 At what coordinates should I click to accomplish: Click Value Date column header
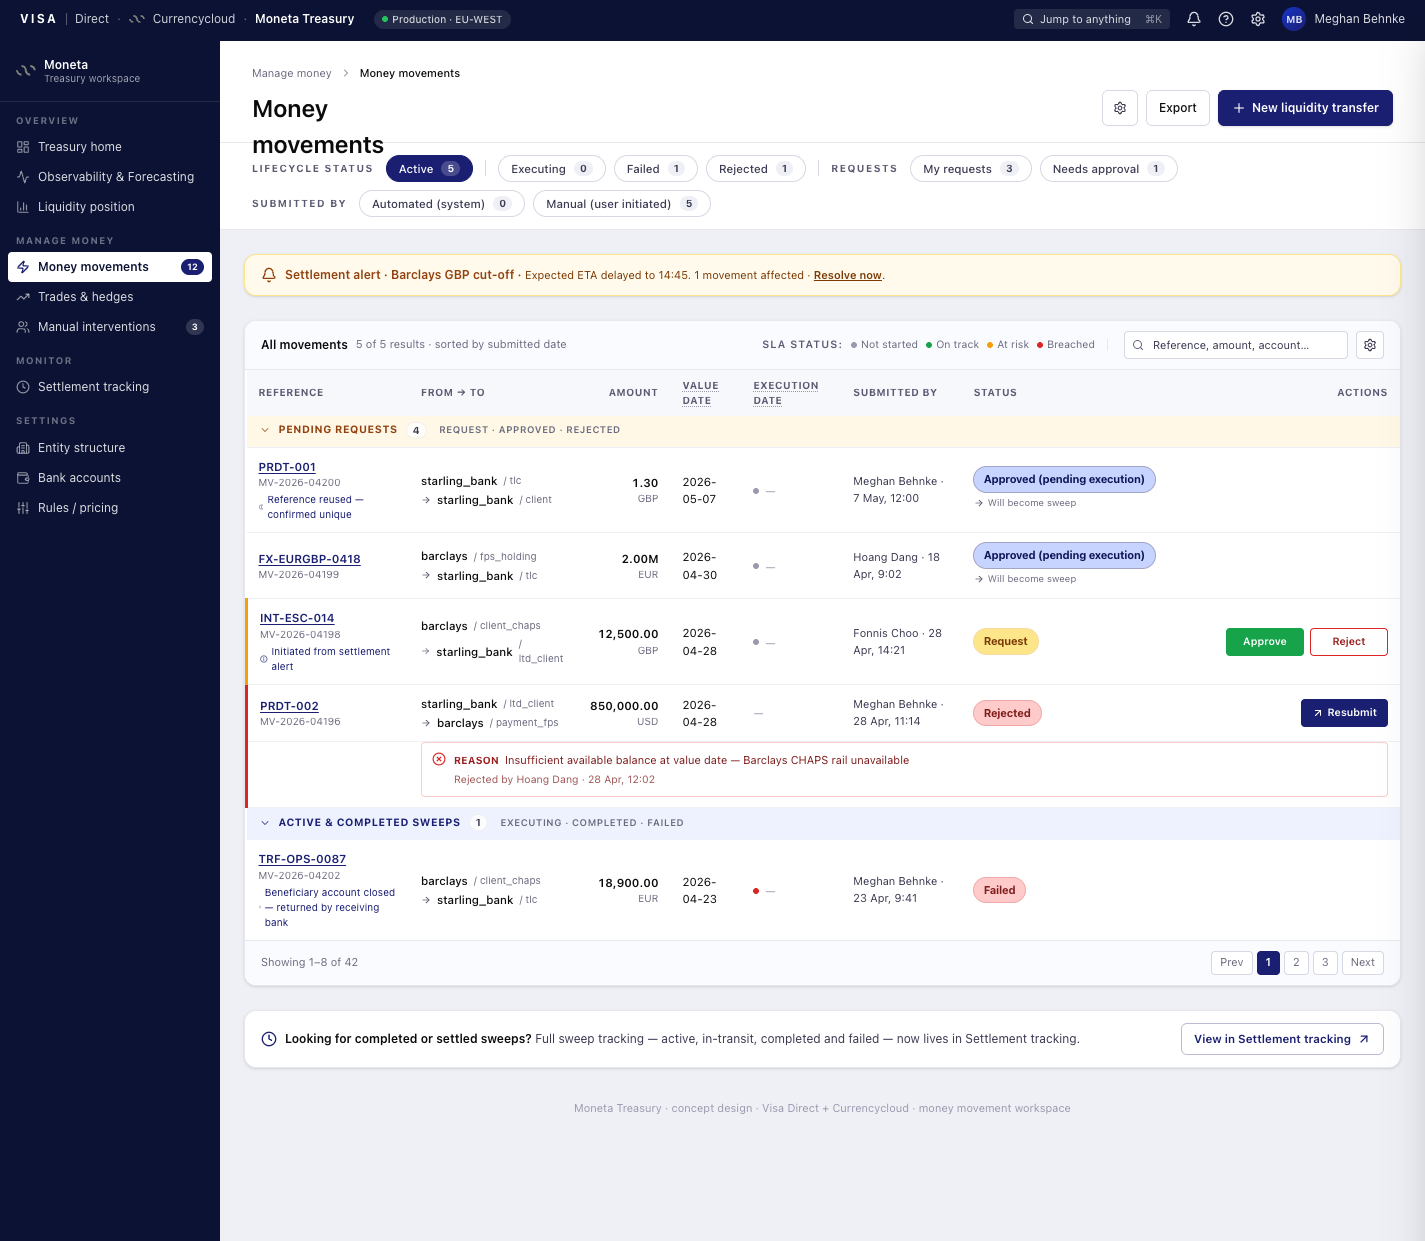[700, 393]
